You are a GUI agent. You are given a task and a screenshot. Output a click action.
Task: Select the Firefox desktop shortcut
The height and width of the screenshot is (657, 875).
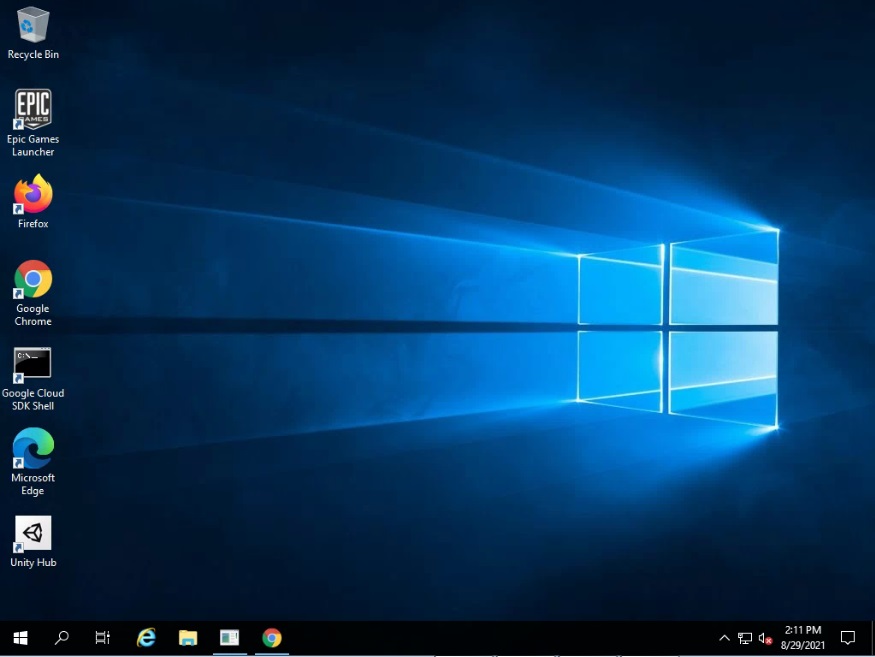tap(33, 202)
